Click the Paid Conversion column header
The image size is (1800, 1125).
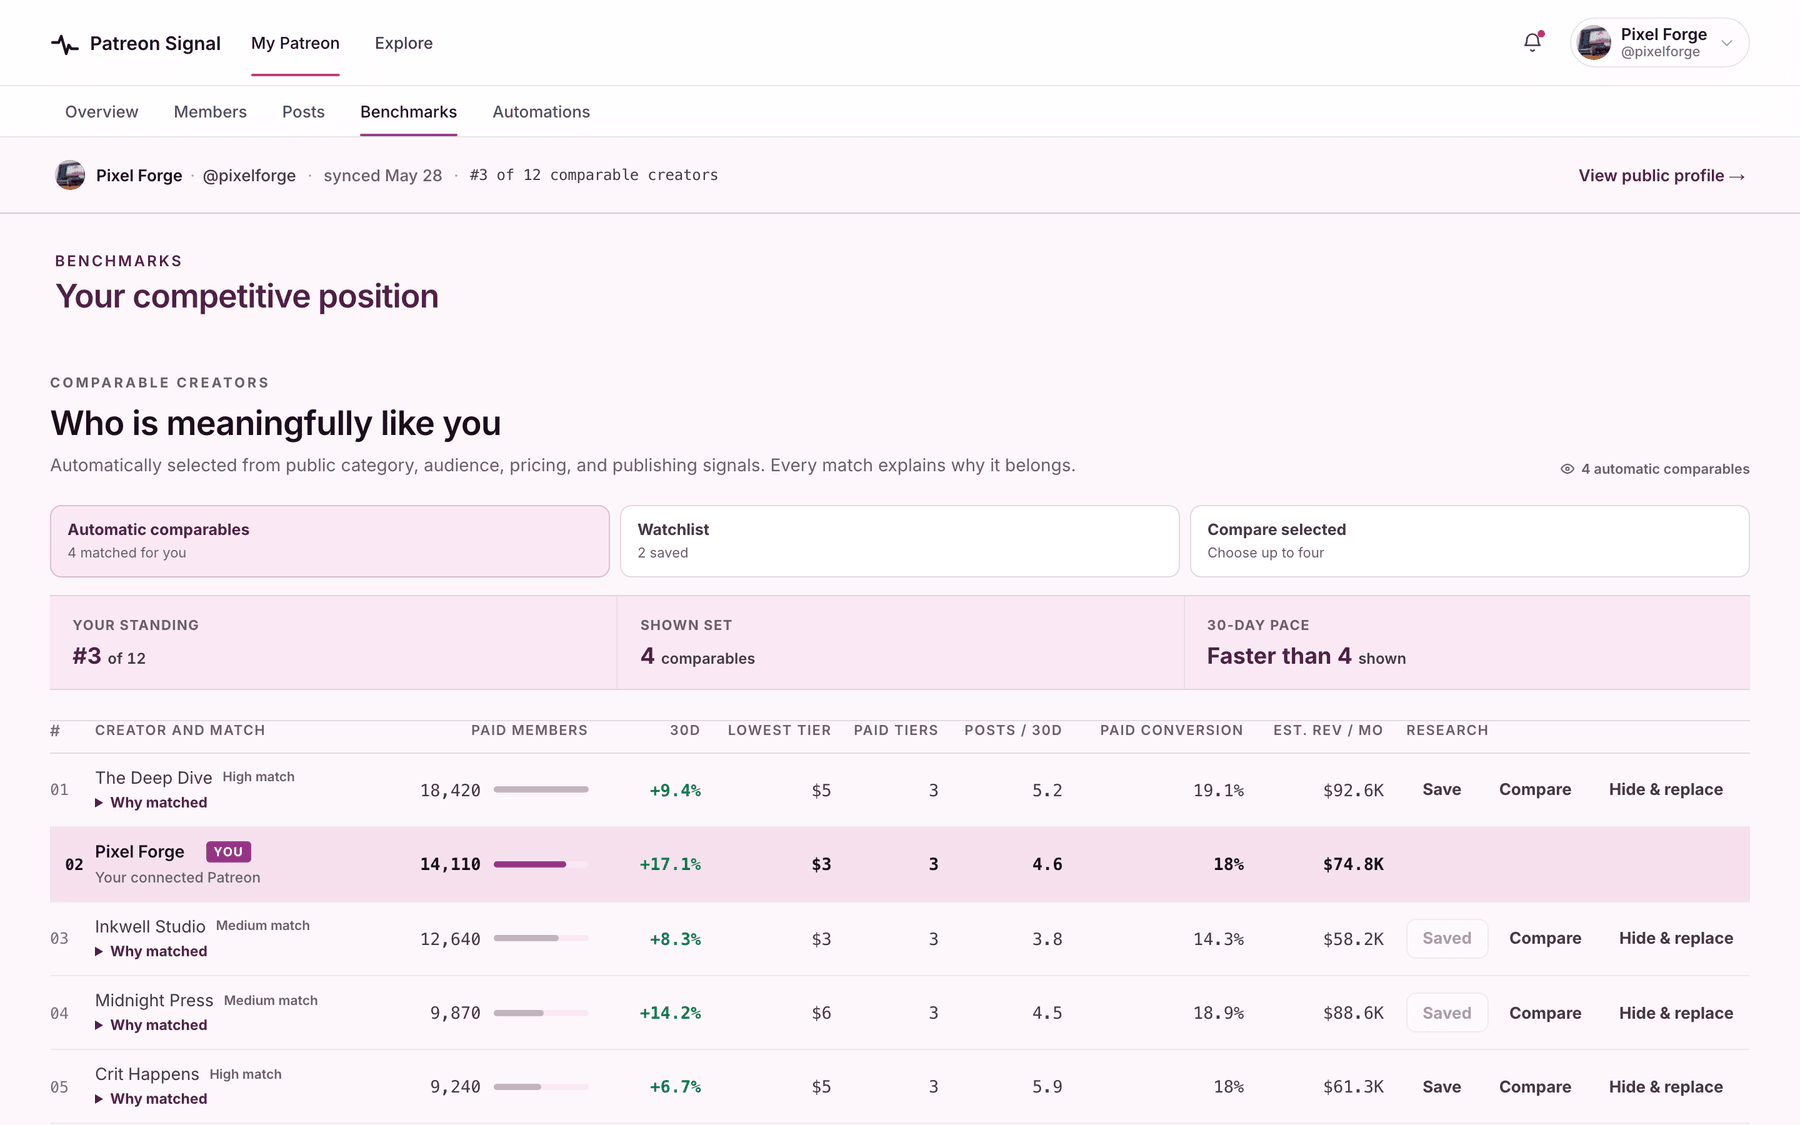(x=1172, y=731)
